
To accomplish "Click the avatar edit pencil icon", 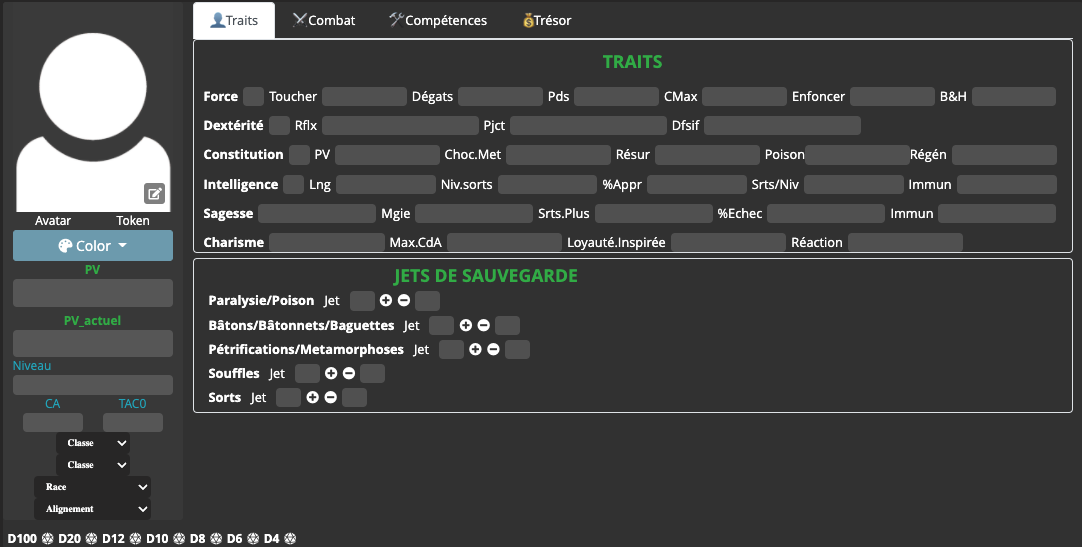I will click(x=155, y=193).
